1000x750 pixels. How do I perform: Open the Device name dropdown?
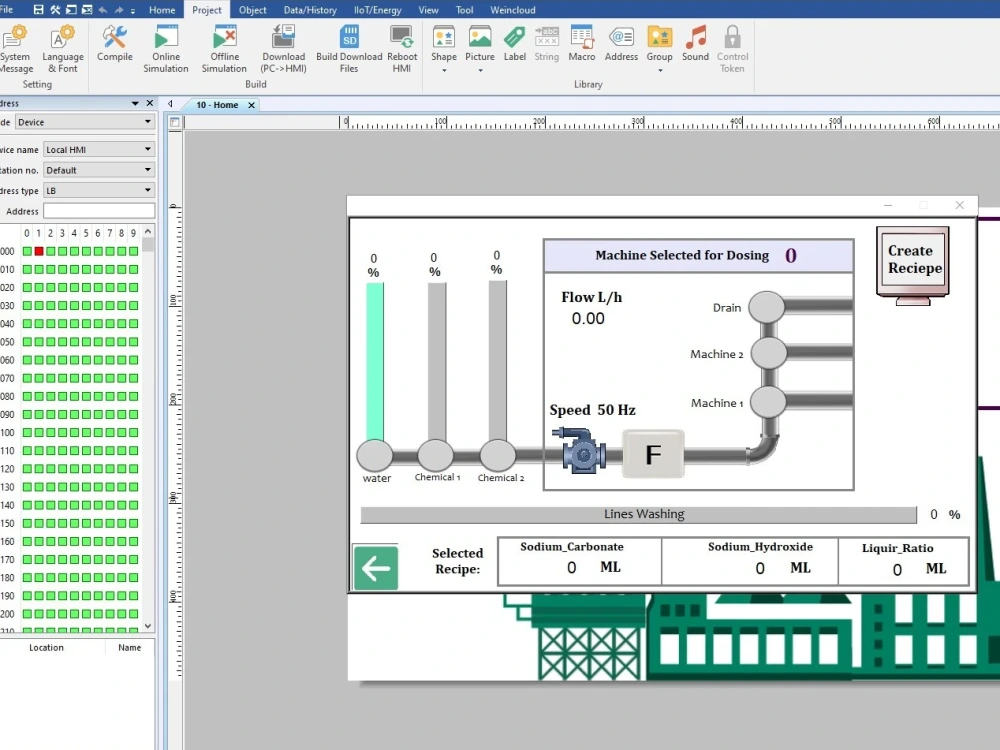click(149, 149)
